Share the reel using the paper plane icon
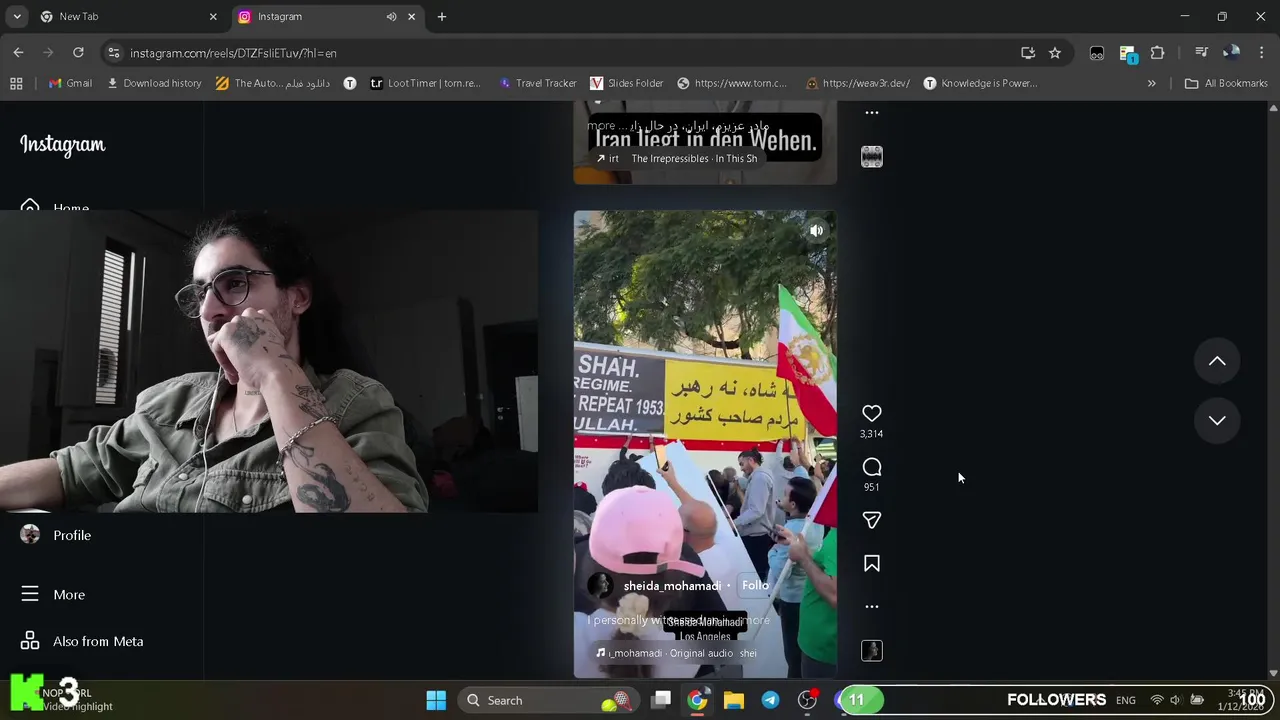The height and width of the screenshot is (720, 1280). click(871, 520)
